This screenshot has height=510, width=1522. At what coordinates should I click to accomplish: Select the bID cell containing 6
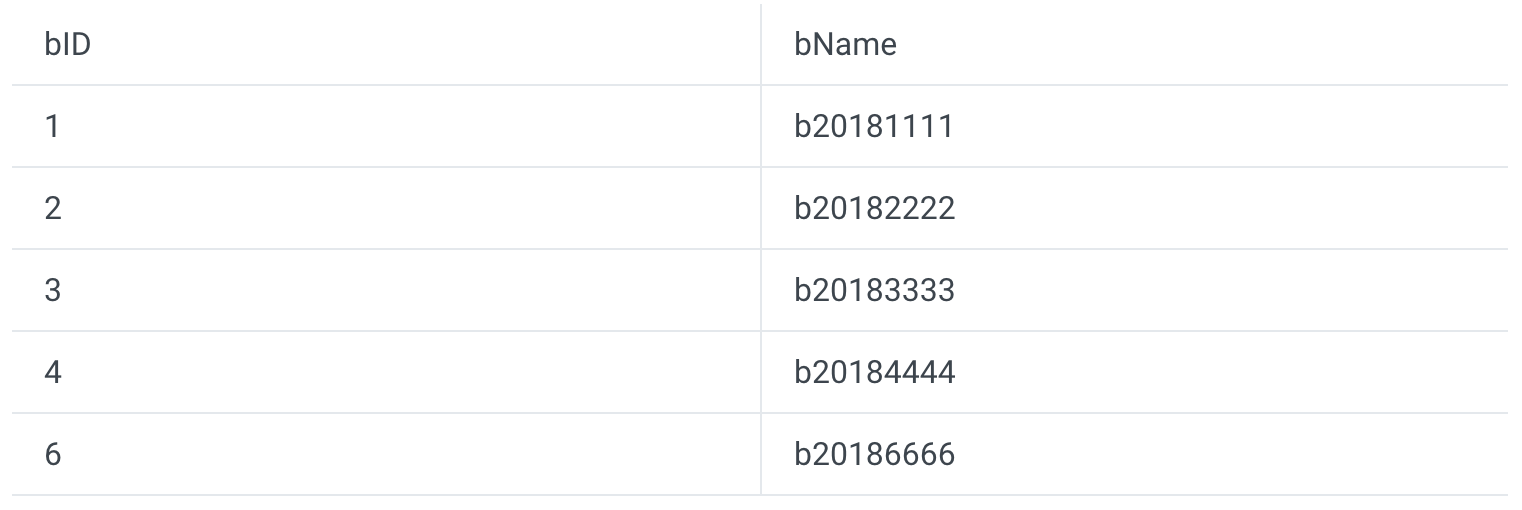[53, 455]
